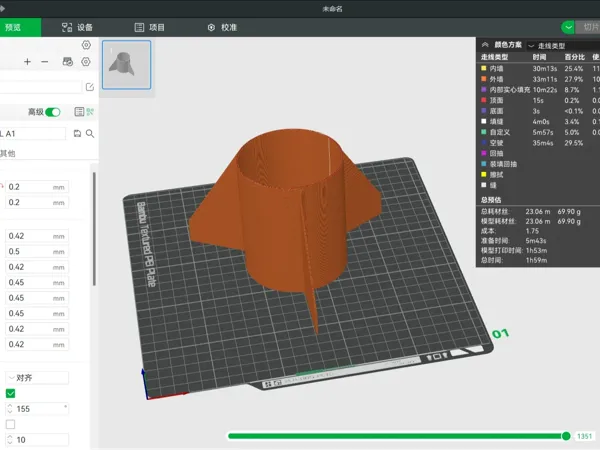The image size is (600, 450).
Task: Click the green 自定义 color swatch
Action: click(484, 132)
